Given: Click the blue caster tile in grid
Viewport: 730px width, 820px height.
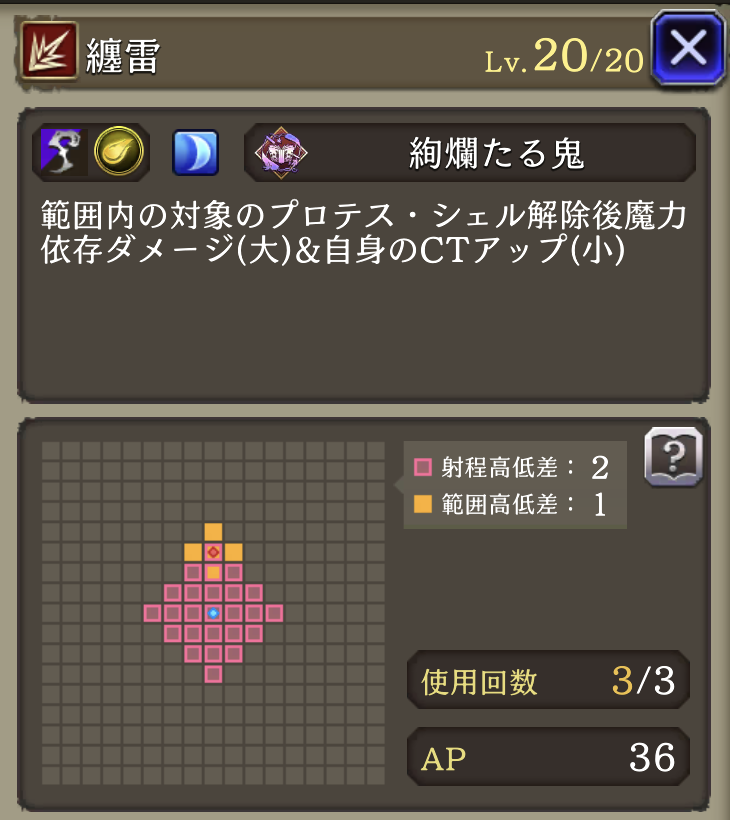Looking at the screenshot, I should coord(213,613).
